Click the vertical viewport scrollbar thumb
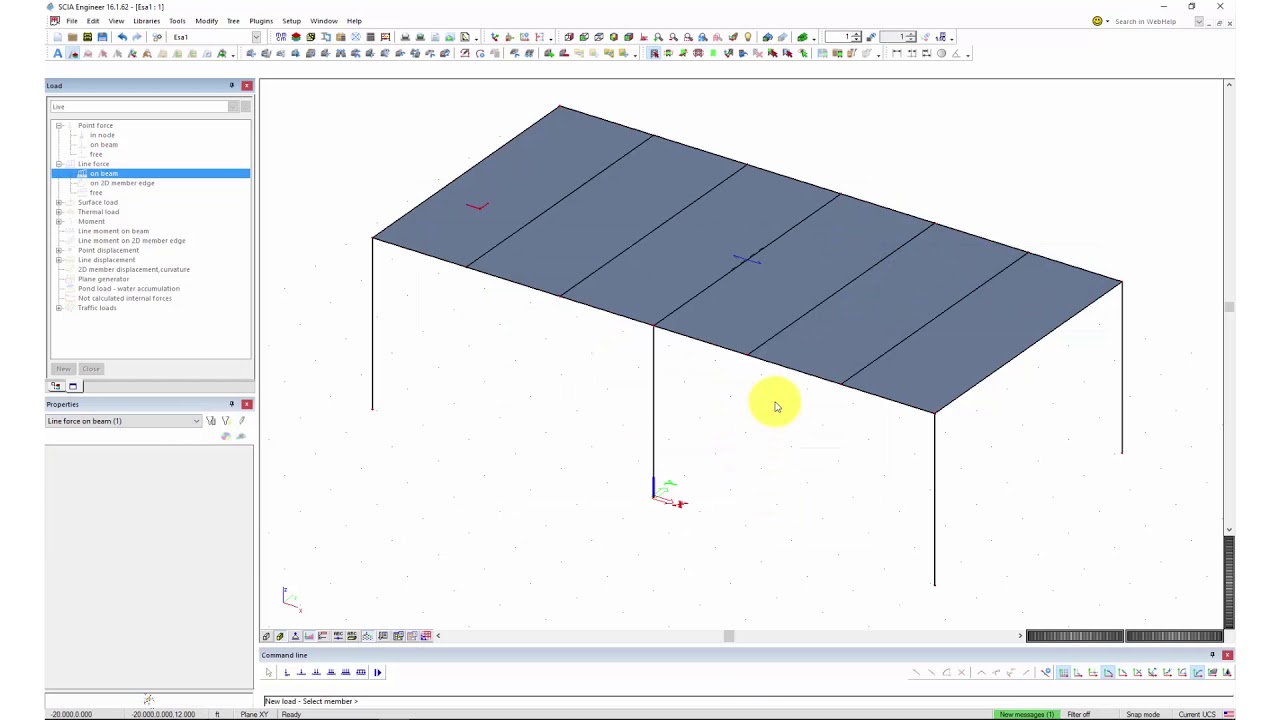This screenshot has height=720, width=1280. [1229, 307]
